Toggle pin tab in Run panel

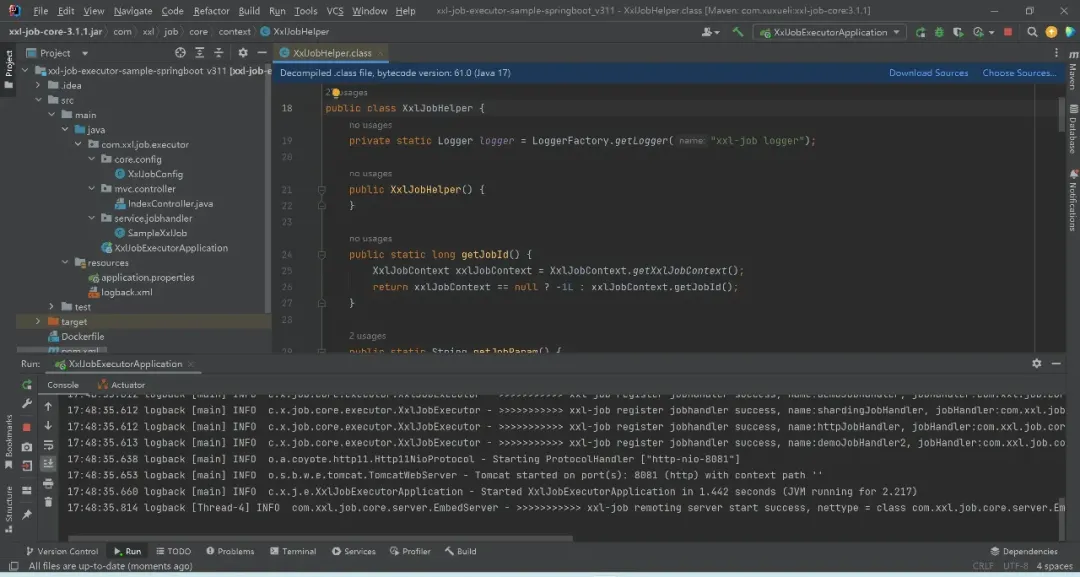(27, 514)
